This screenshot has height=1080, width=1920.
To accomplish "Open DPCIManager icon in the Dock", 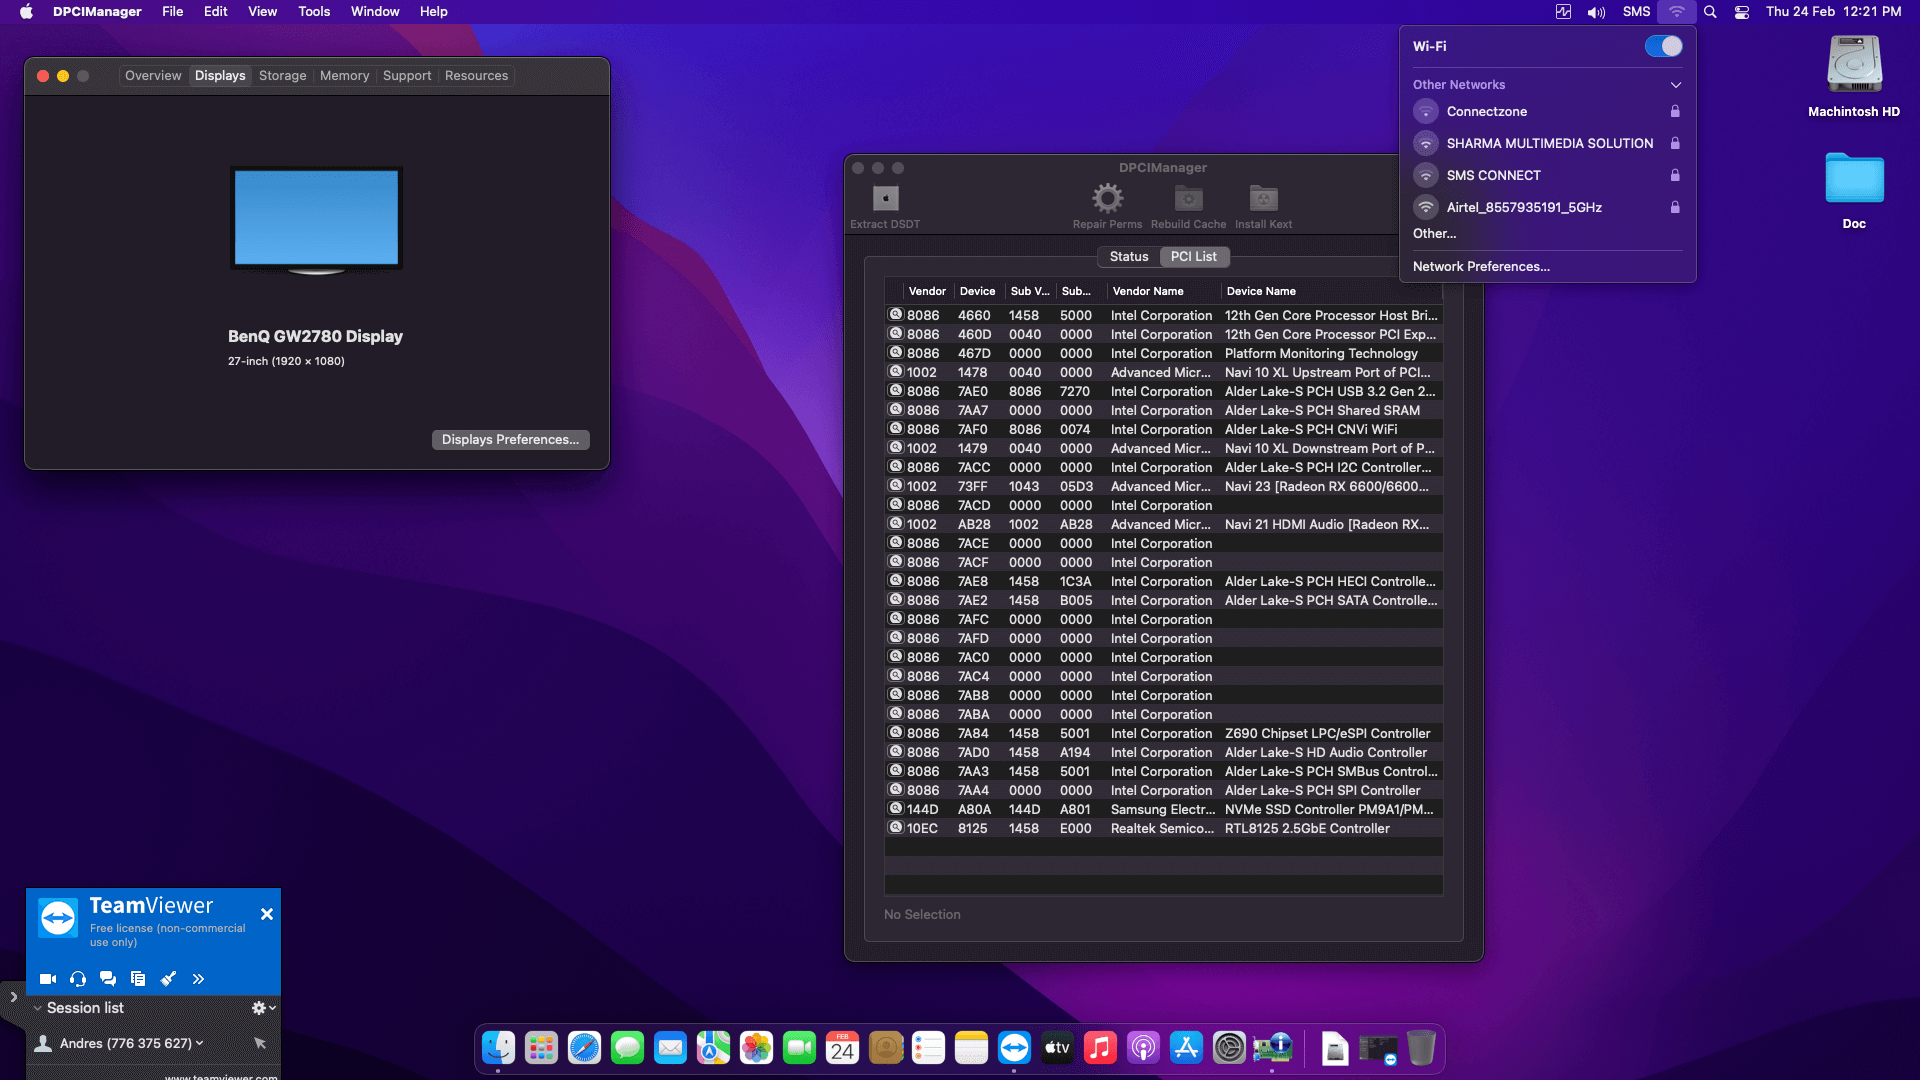I will [1272, 1048].
